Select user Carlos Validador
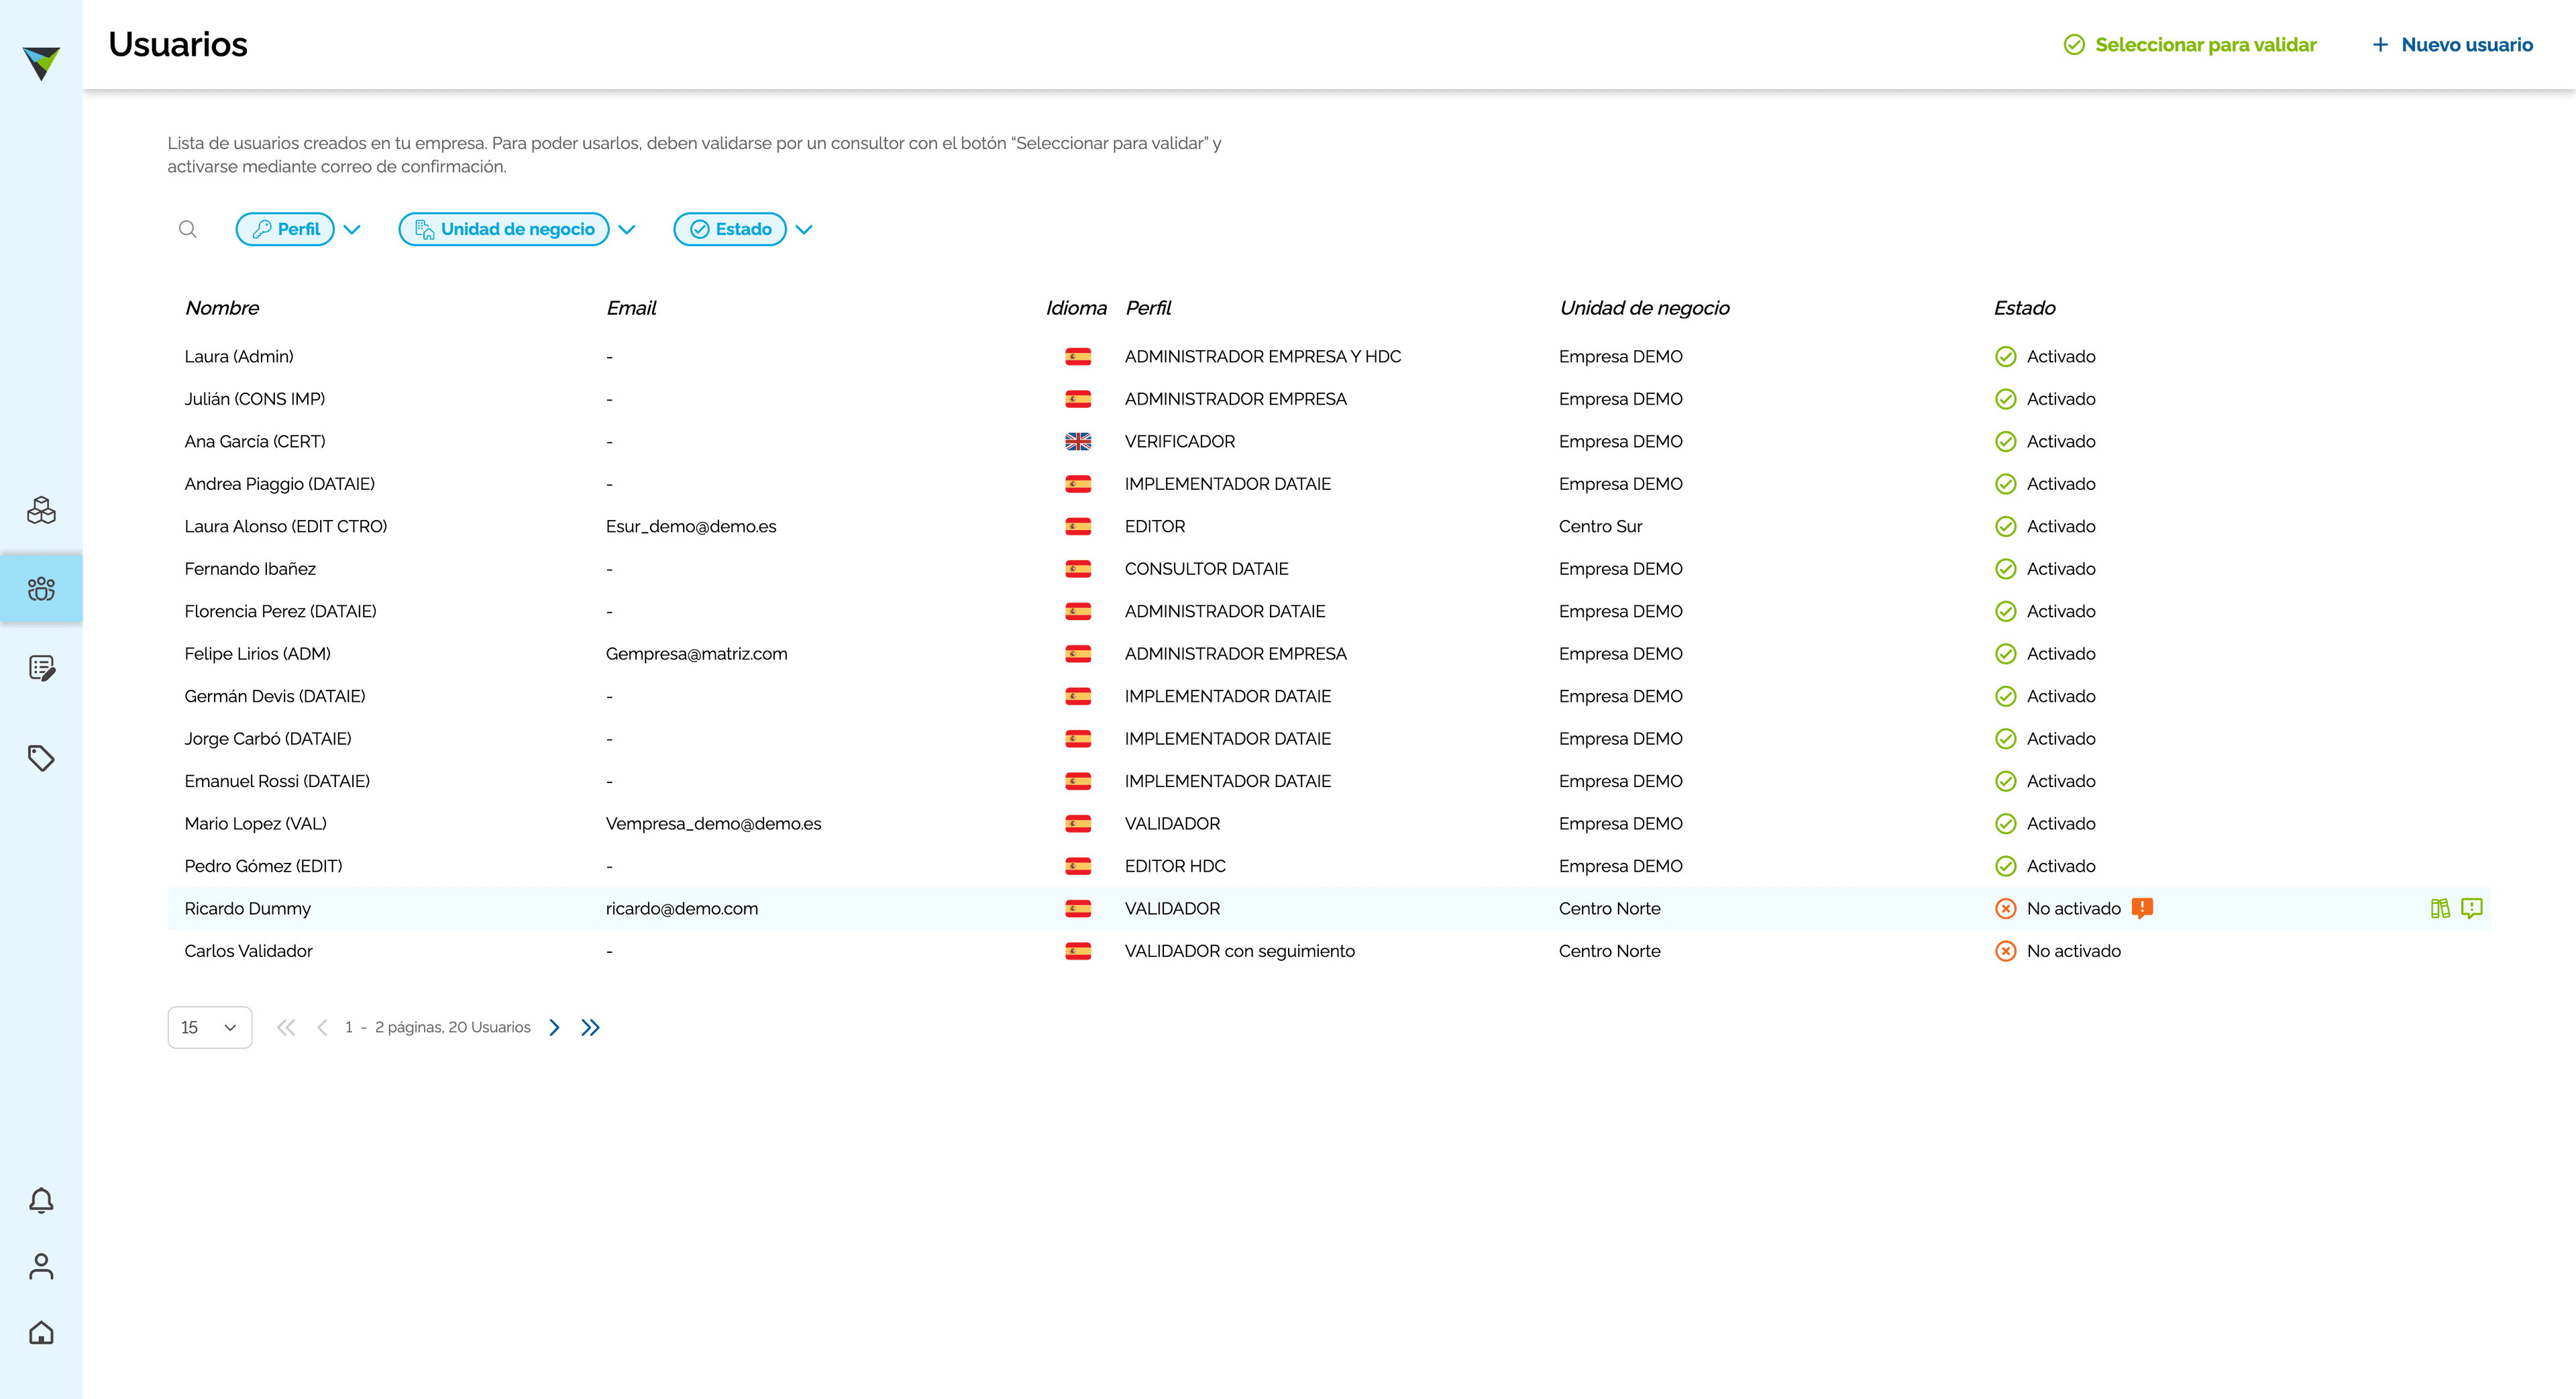This screenshot has height=1399, width=2576. (248, 951)
